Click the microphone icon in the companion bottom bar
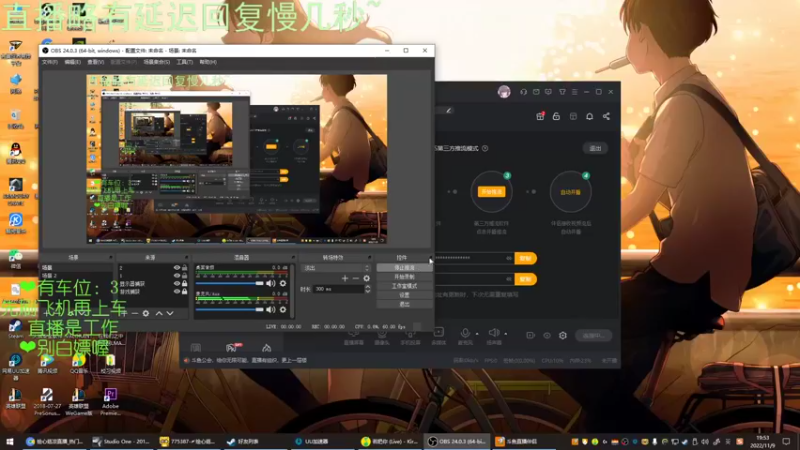Screen dimensions: 800x450 pyautogui.click(x=465, y=333)
